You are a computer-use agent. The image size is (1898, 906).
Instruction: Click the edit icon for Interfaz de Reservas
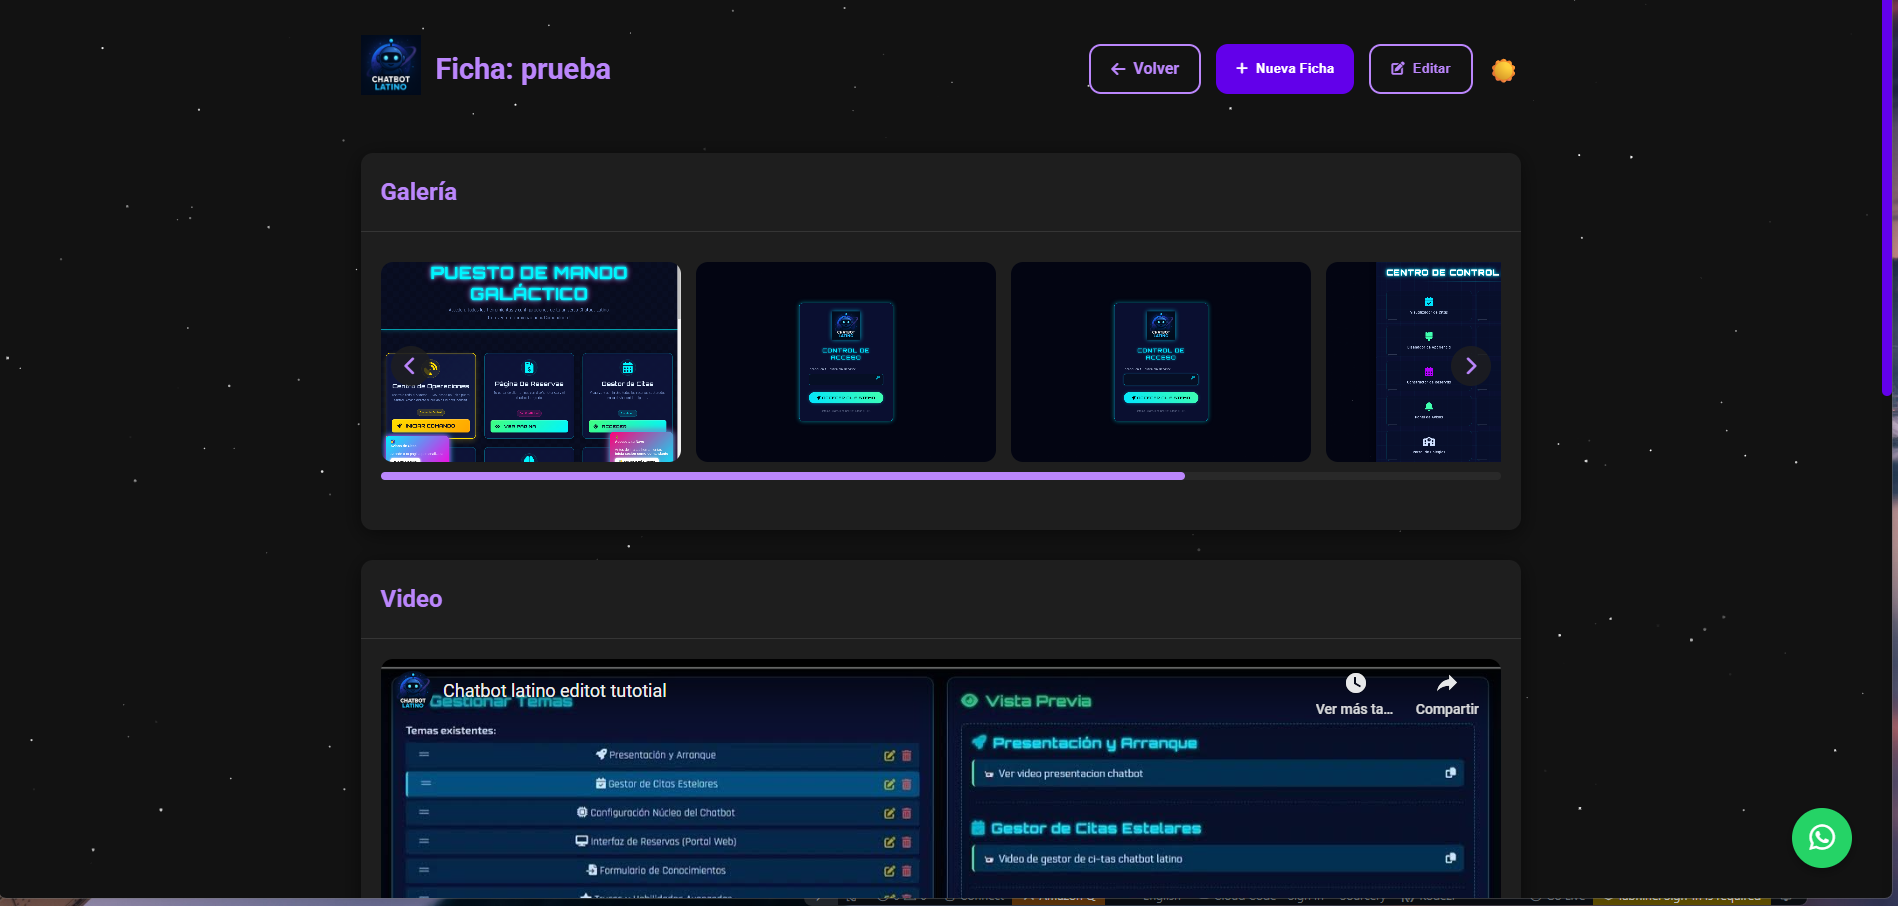(889, 841)
